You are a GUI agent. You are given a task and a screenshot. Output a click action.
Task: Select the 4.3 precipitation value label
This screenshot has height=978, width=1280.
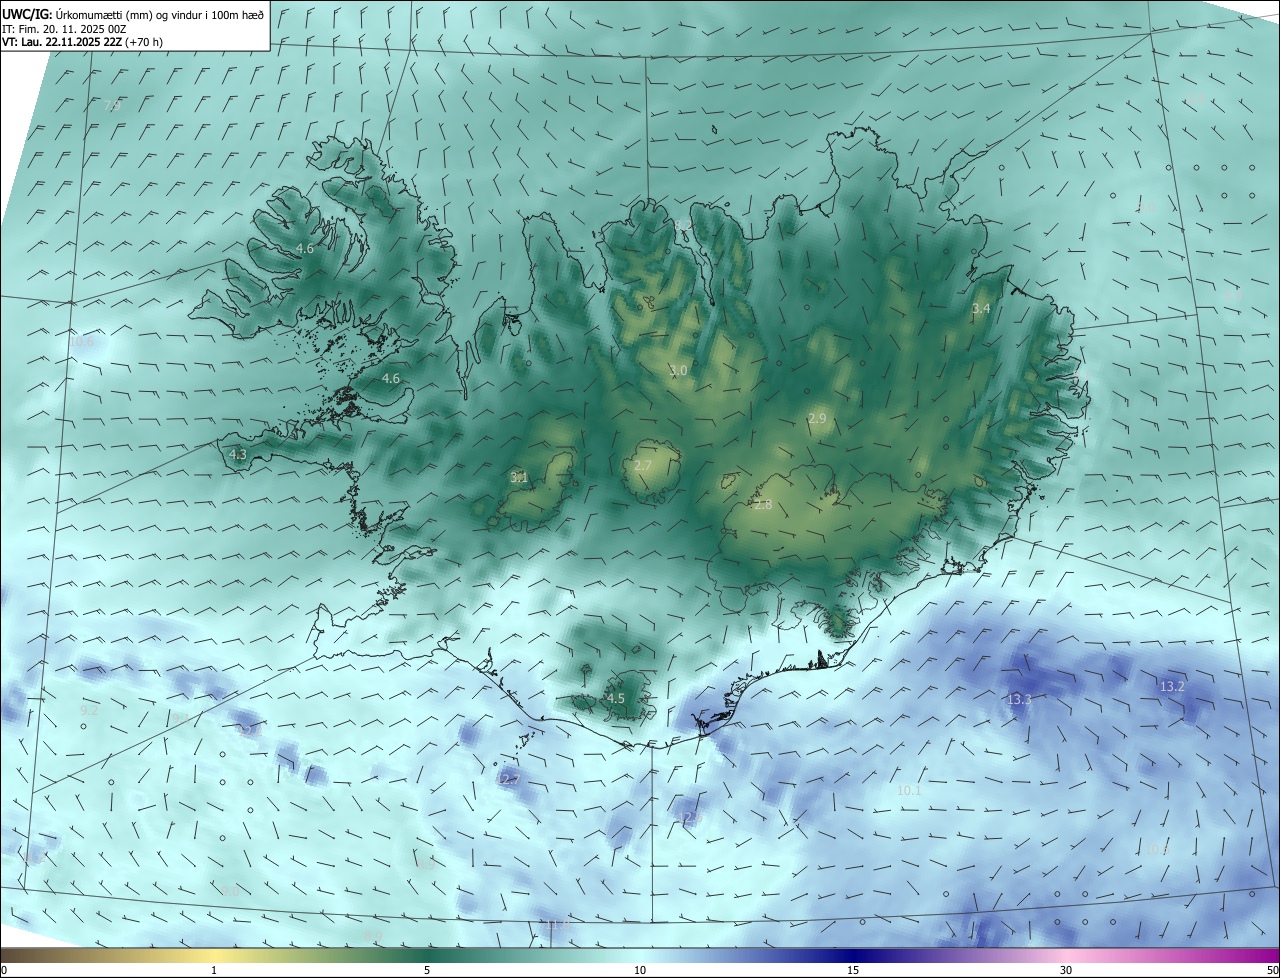(238, 455)
